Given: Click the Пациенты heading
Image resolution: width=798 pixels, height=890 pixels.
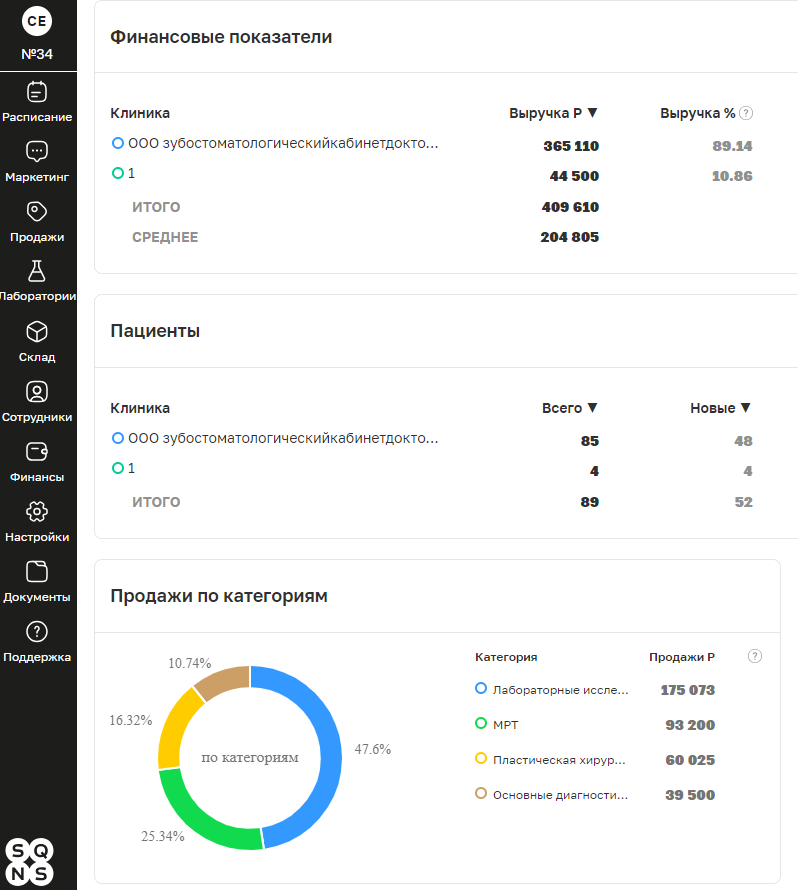Looking at the screenshot, I should 155,330.
